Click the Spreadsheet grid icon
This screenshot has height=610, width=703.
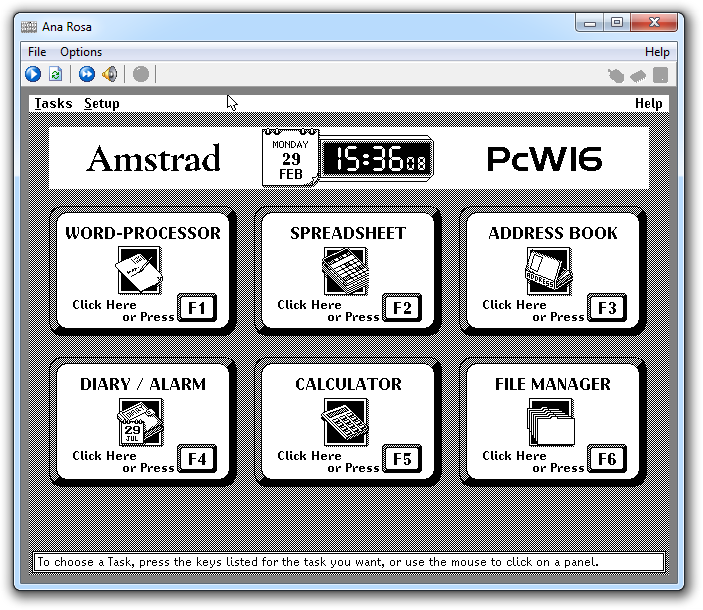[x=345, y=270]
